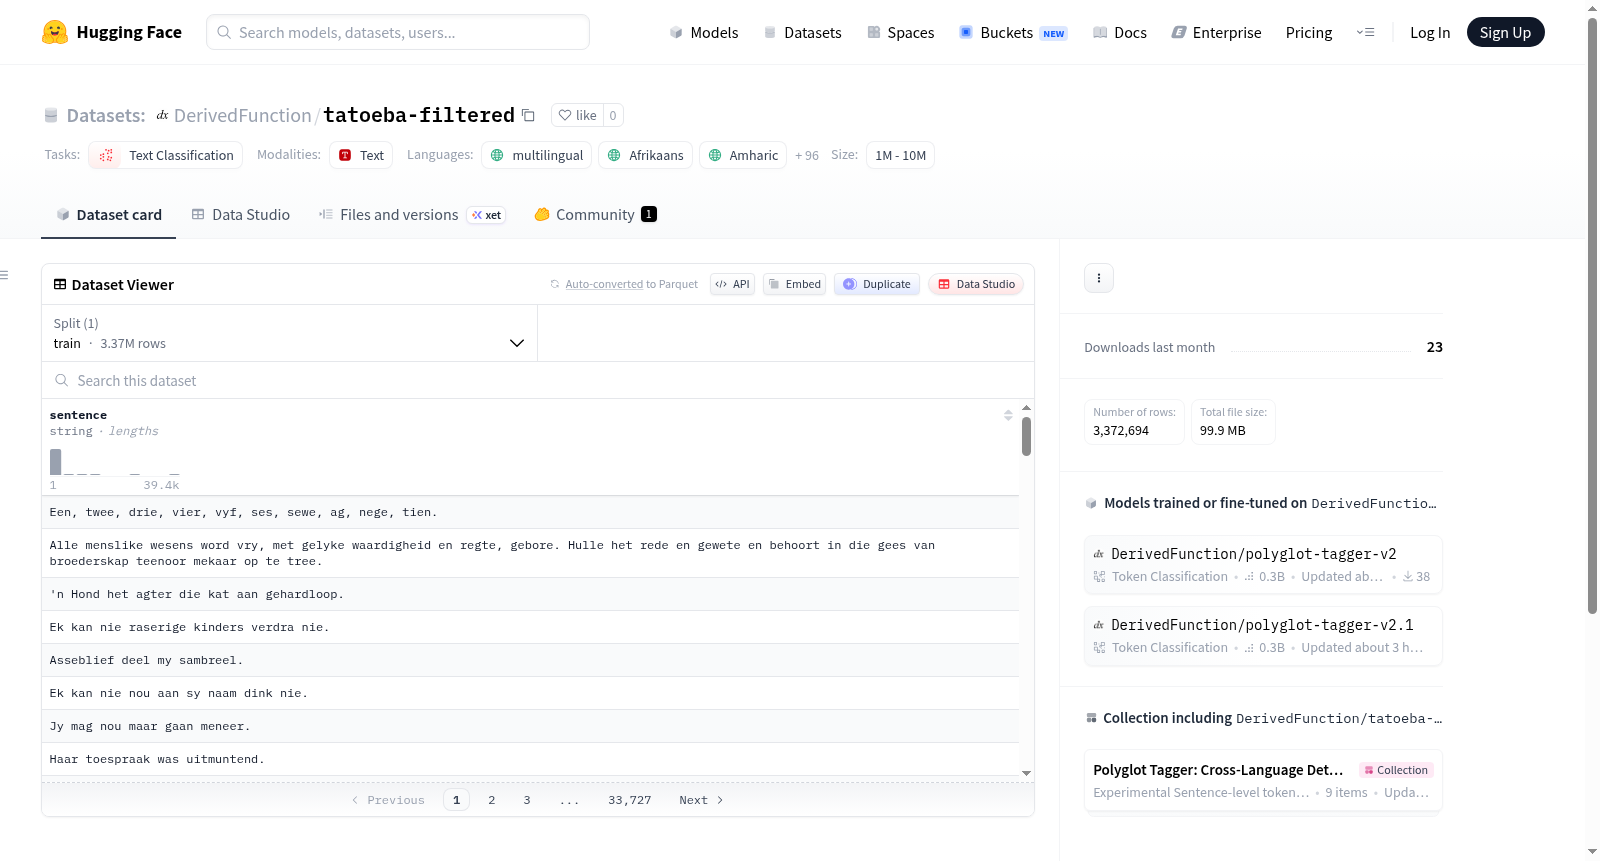The width and height of the screenshot is (1600, 861).
Task: Select the Afrikaans language tag
Action: [x=646, y=155]
